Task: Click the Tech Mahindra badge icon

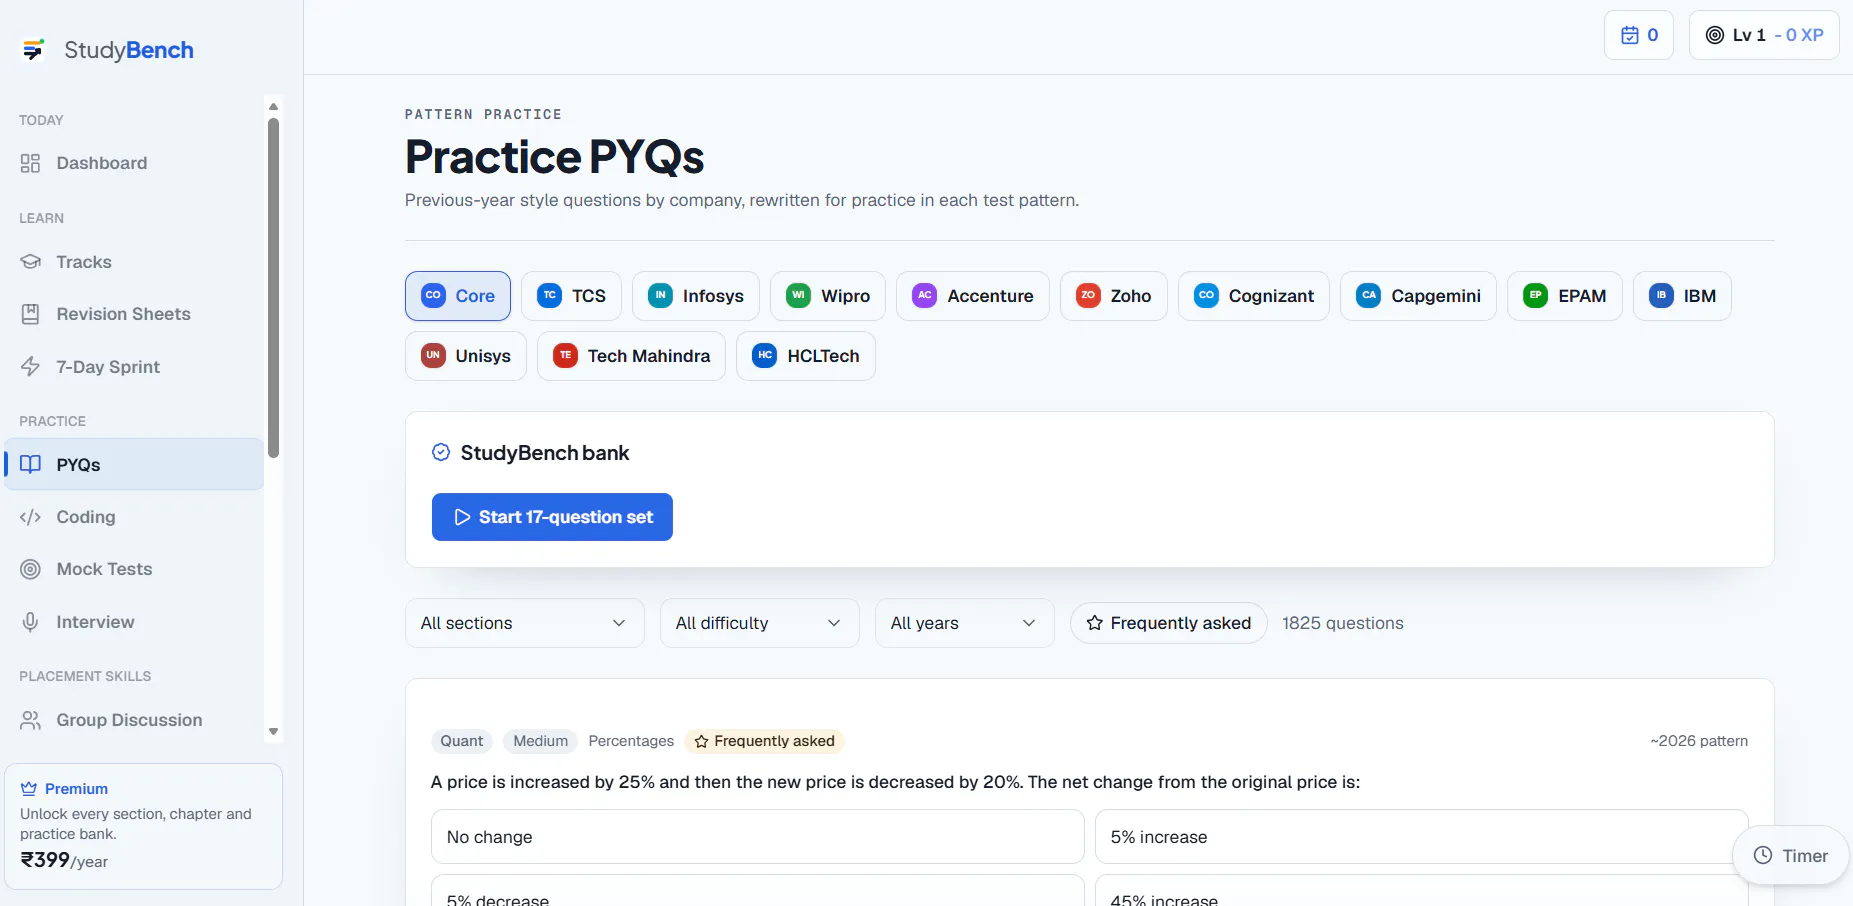Action: (565, 355)
